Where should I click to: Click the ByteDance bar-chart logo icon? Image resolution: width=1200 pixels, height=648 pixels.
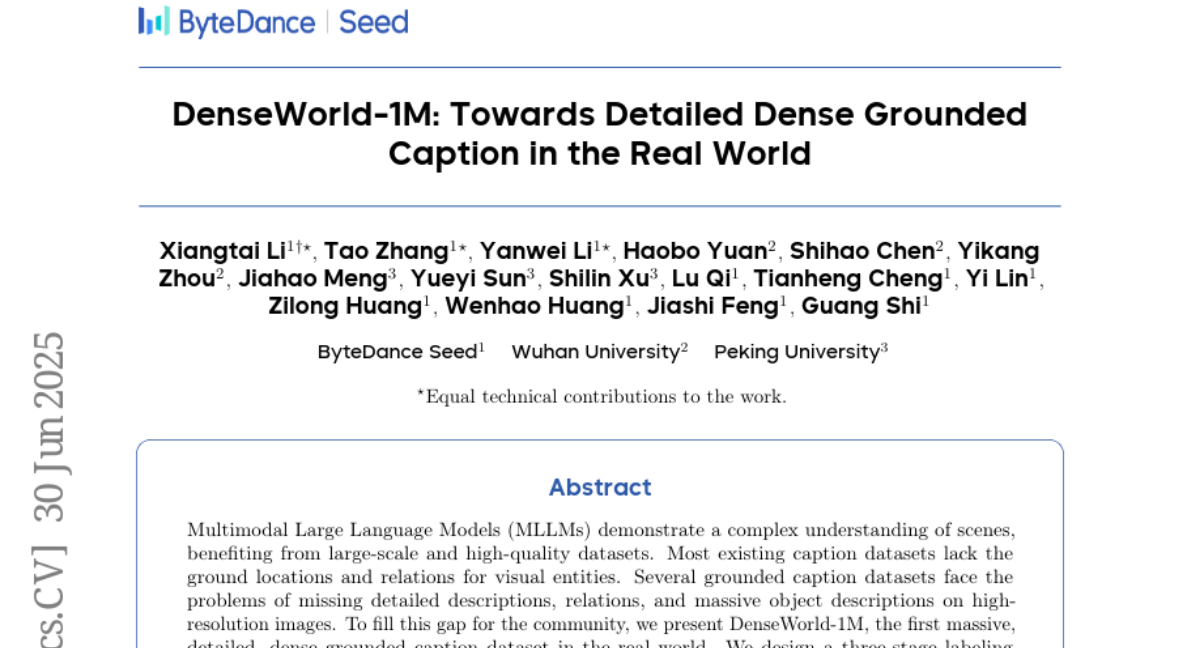[153, 21]
